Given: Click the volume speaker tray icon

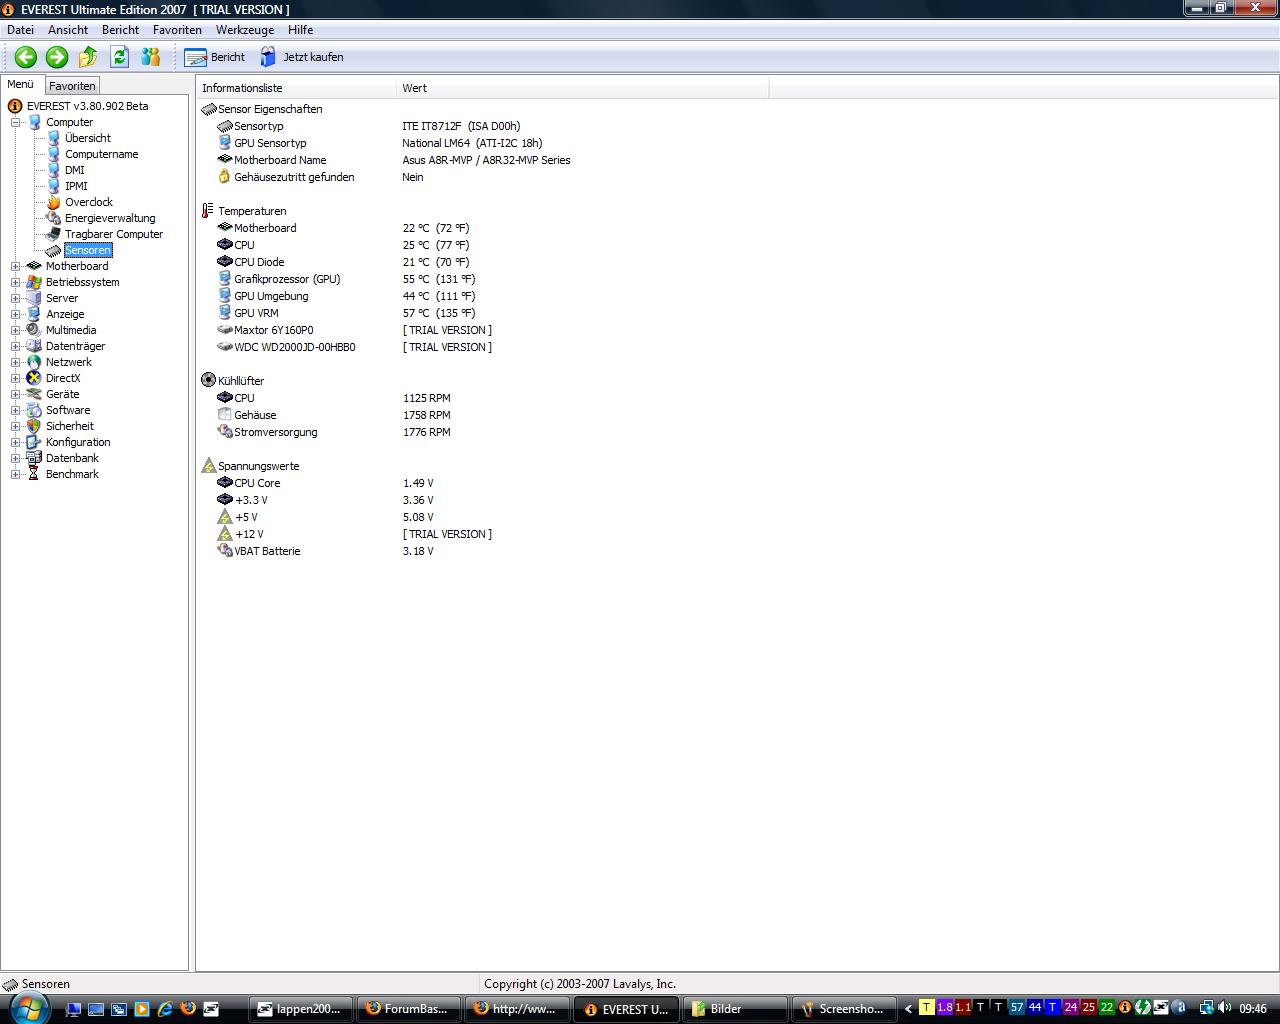Looking at the screenshot, I should (1225, 1008).
